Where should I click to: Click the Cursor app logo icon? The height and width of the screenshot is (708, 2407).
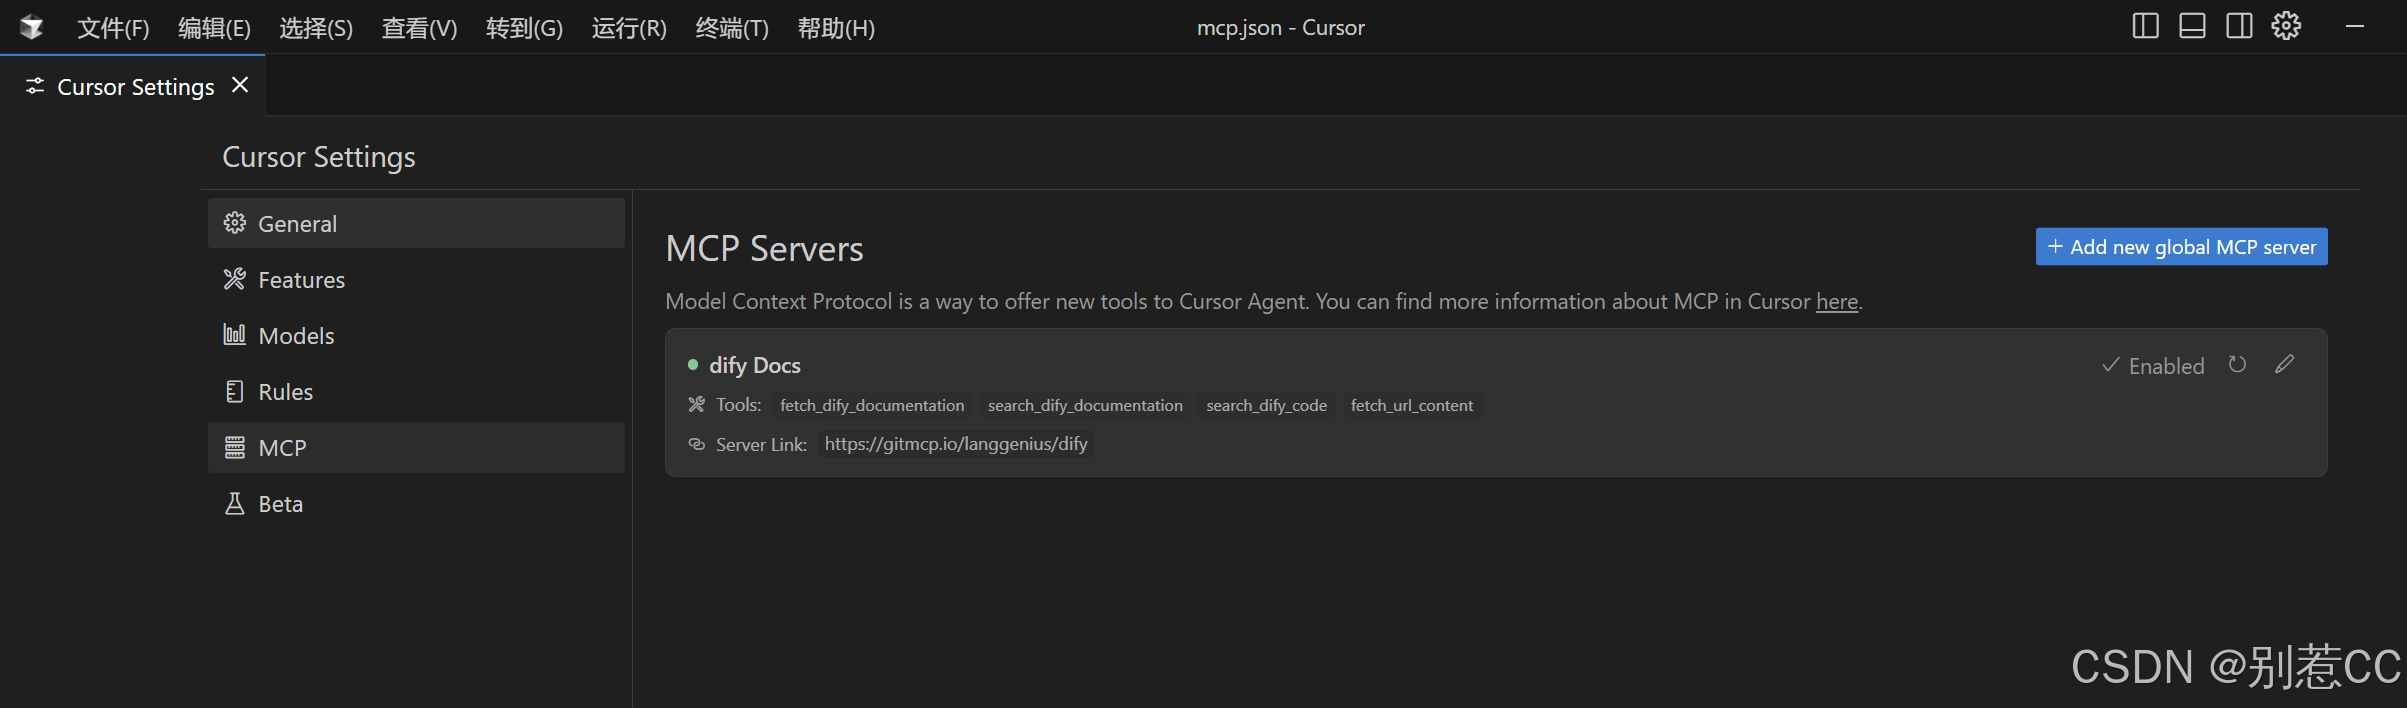click(31, 27)
